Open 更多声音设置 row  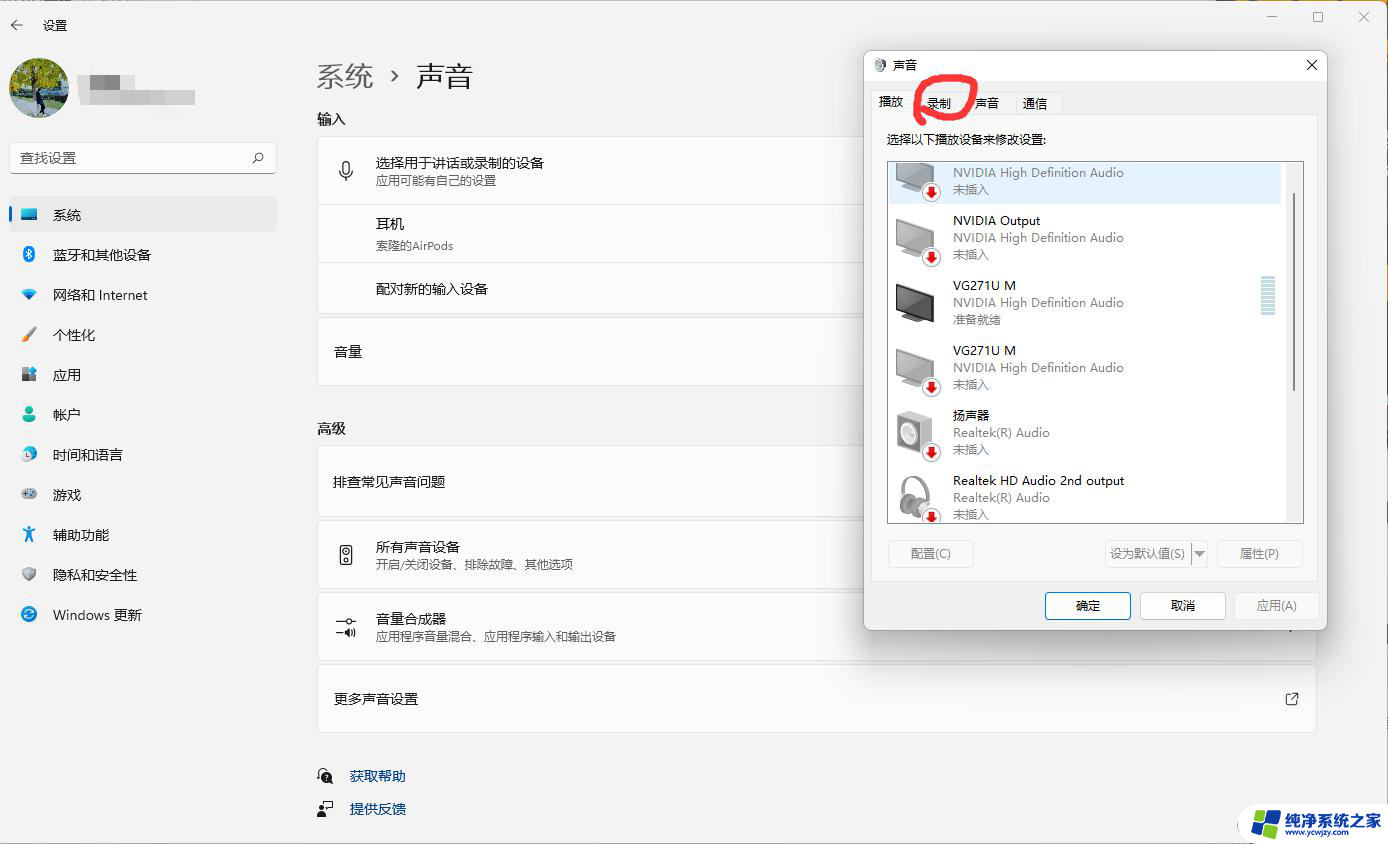(x=816, y=699)
